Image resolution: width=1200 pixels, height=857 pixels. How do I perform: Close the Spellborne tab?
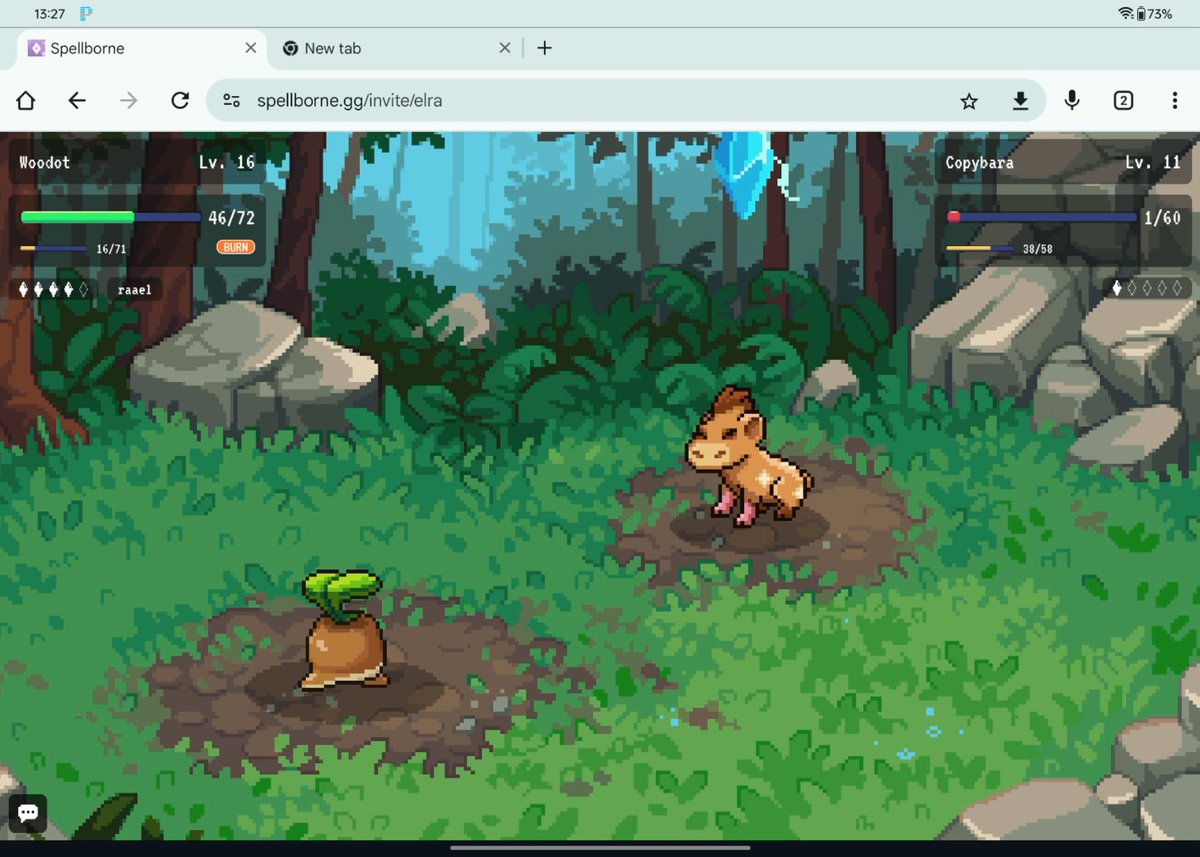point(251,48)
